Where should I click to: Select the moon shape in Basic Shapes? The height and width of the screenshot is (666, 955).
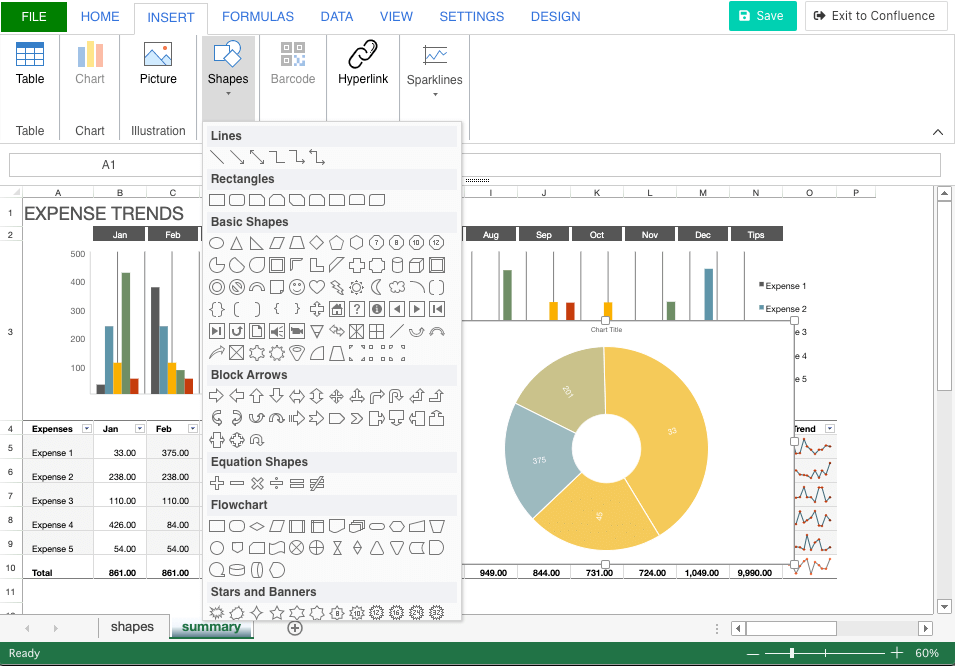click(x=377, y=287)
